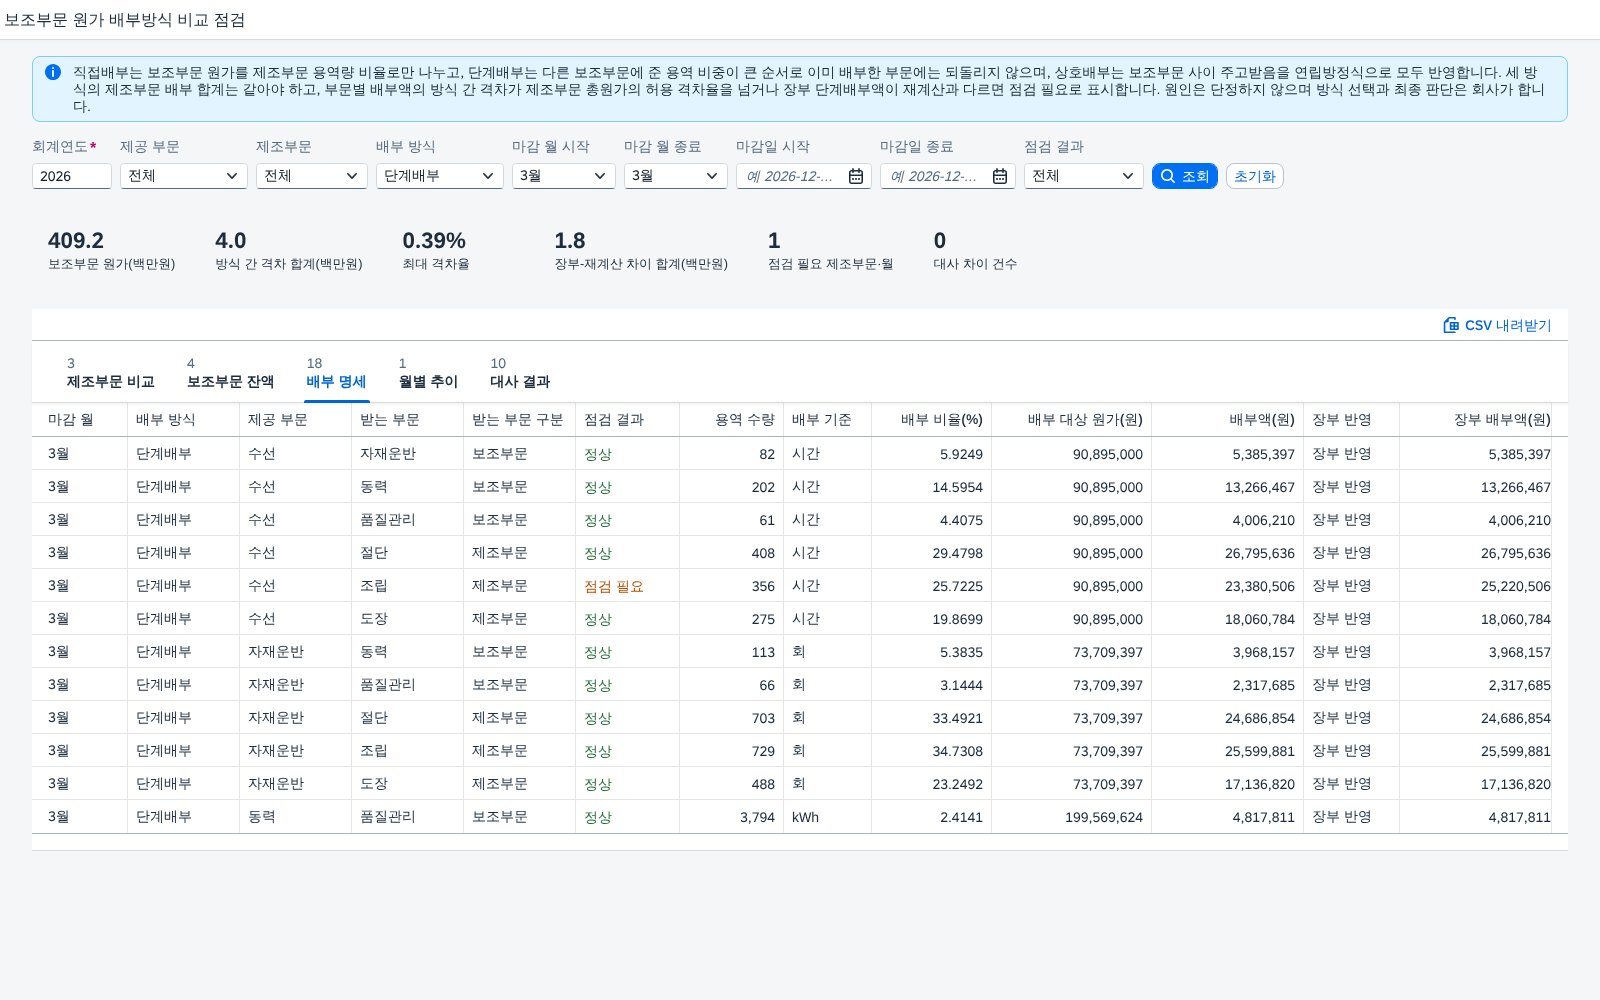Screen dimensions: 1600x1000
Task: Click the 조회 search button
Action: (1185, 176)
